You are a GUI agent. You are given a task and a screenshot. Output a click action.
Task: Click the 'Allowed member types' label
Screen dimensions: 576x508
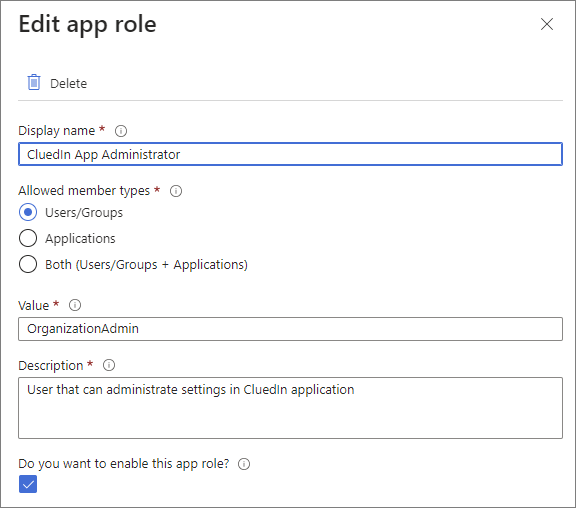(84, 191)
